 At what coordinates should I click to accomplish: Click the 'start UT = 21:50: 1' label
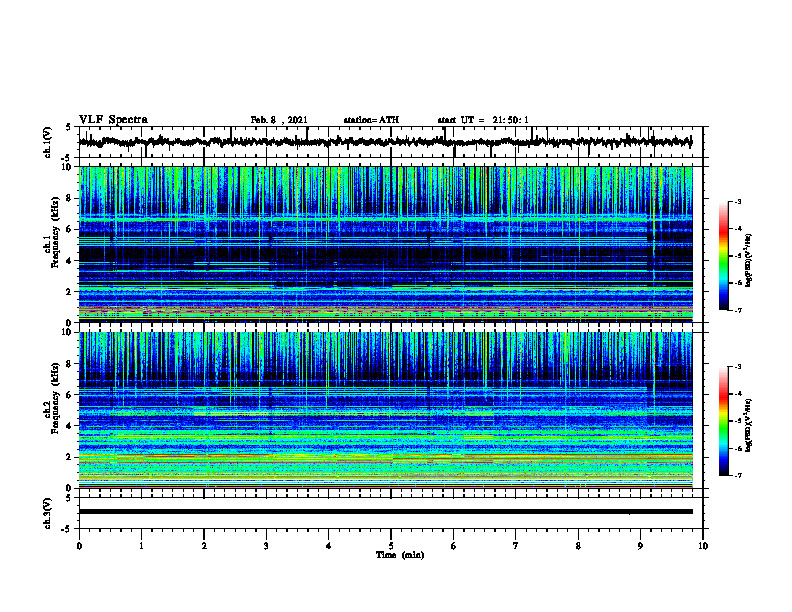[x=483, y=120]
